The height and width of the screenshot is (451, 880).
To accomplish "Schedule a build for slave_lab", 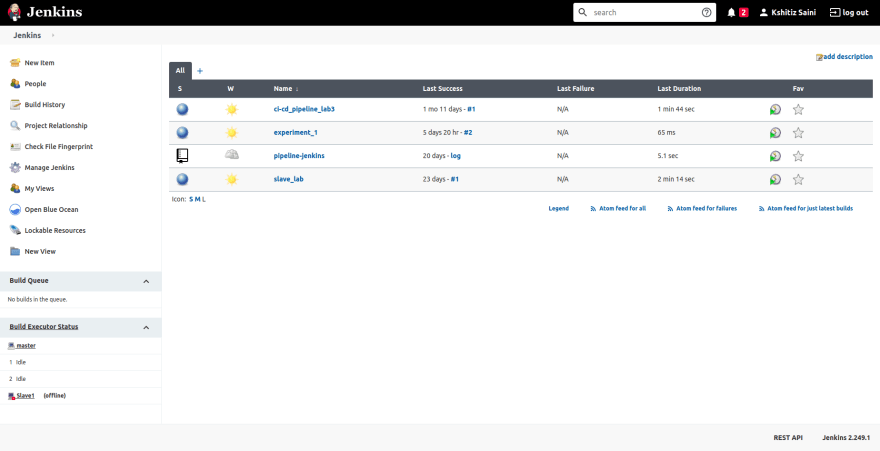I will (x=775, y=180).
